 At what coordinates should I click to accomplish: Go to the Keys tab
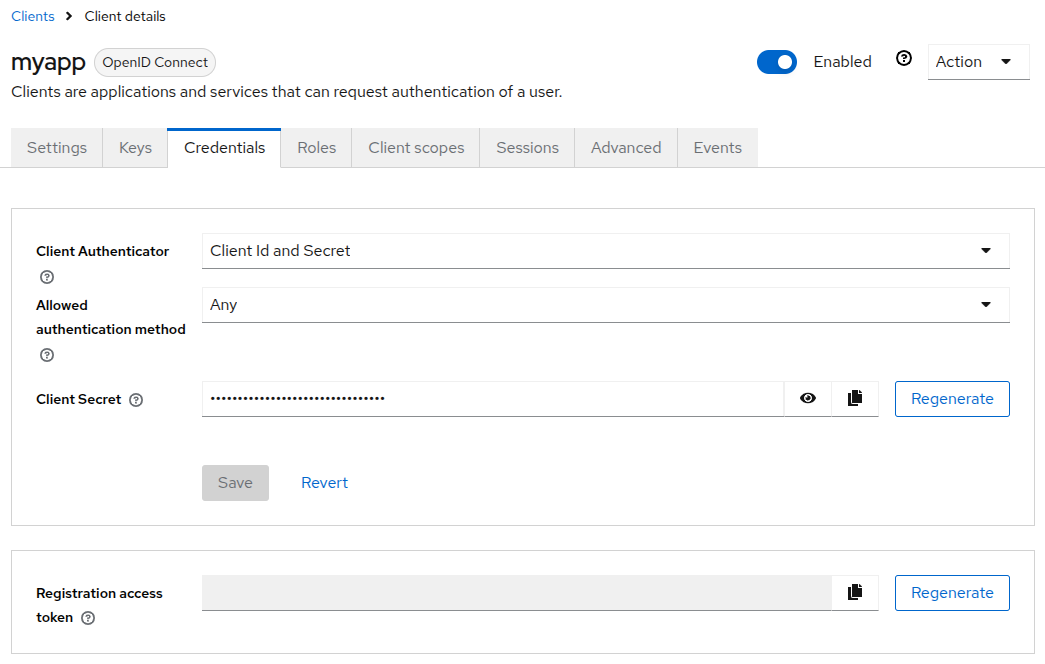(134, 147)
